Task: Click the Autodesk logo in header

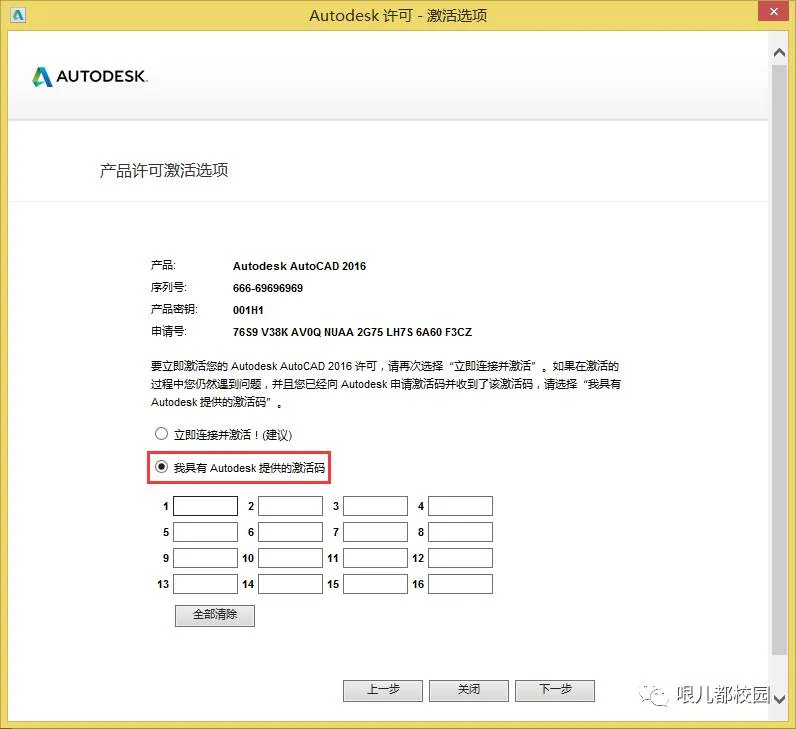Action: click(90, 77)
